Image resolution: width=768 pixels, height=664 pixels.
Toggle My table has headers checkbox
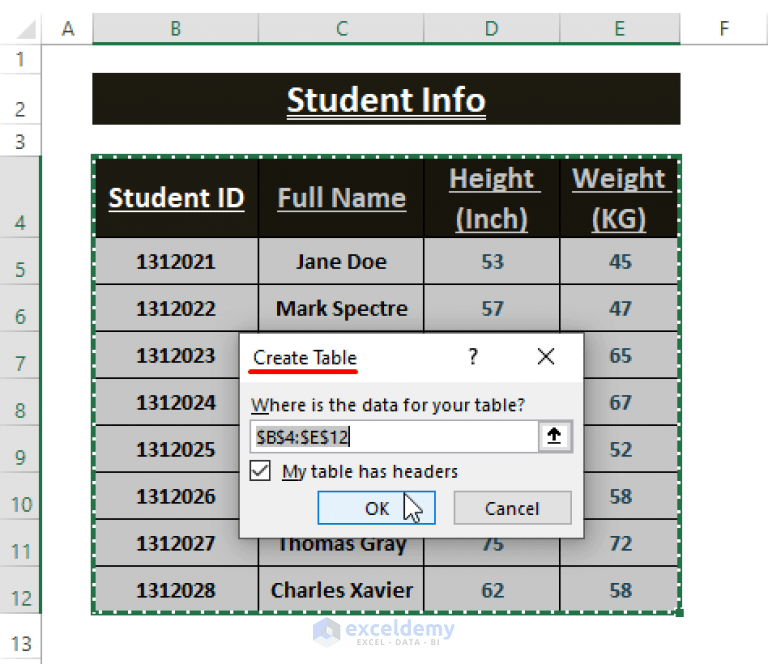pyautogui.click(x=260, y=471)
